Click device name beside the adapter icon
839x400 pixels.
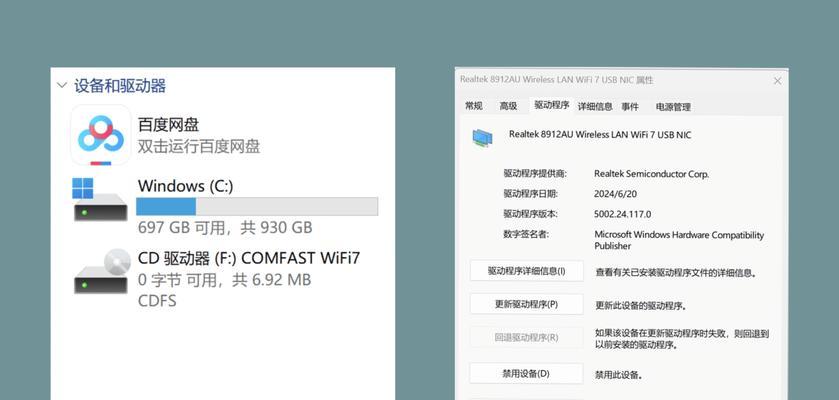pyautogui.click(x=600, y=135)
